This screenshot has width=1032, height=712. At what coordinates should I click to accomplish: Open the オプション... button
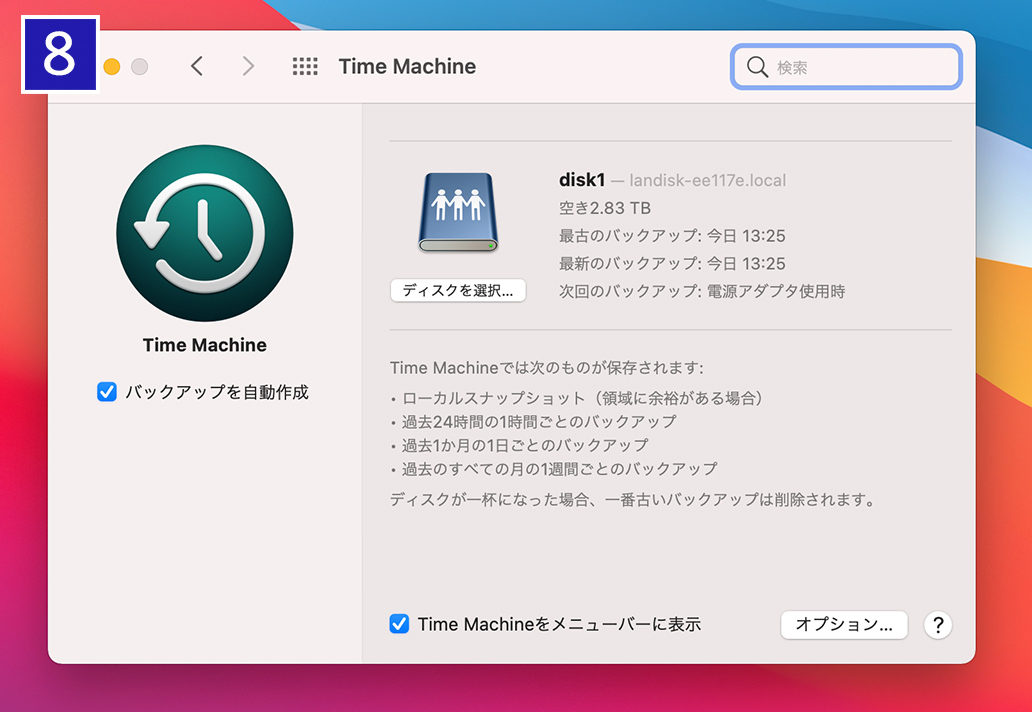844,624
